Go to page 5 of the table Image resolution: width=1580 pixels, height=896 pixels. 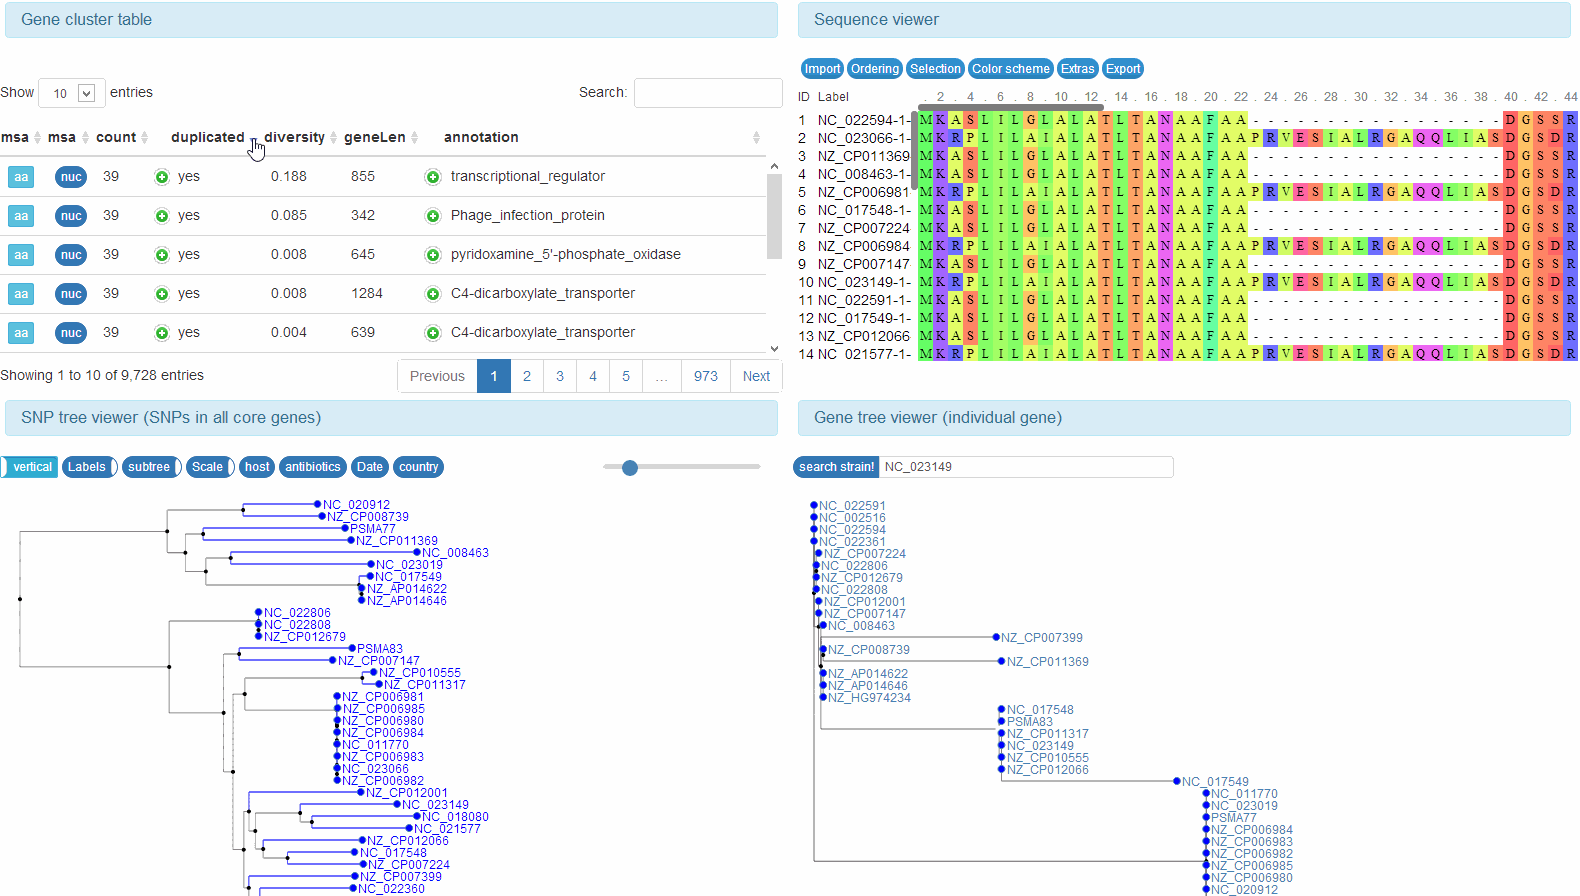626,376
